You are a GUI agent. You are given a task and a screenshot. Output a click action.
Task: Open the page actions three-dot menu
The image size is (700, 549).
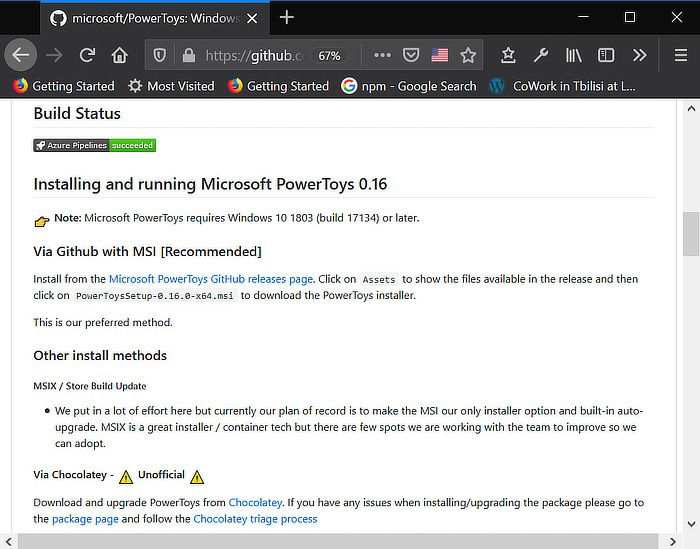point(382,55)
